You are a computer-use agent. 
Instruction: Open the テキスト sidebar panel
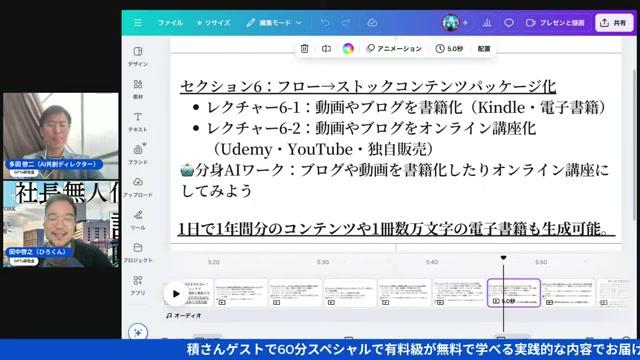(138, 122)
